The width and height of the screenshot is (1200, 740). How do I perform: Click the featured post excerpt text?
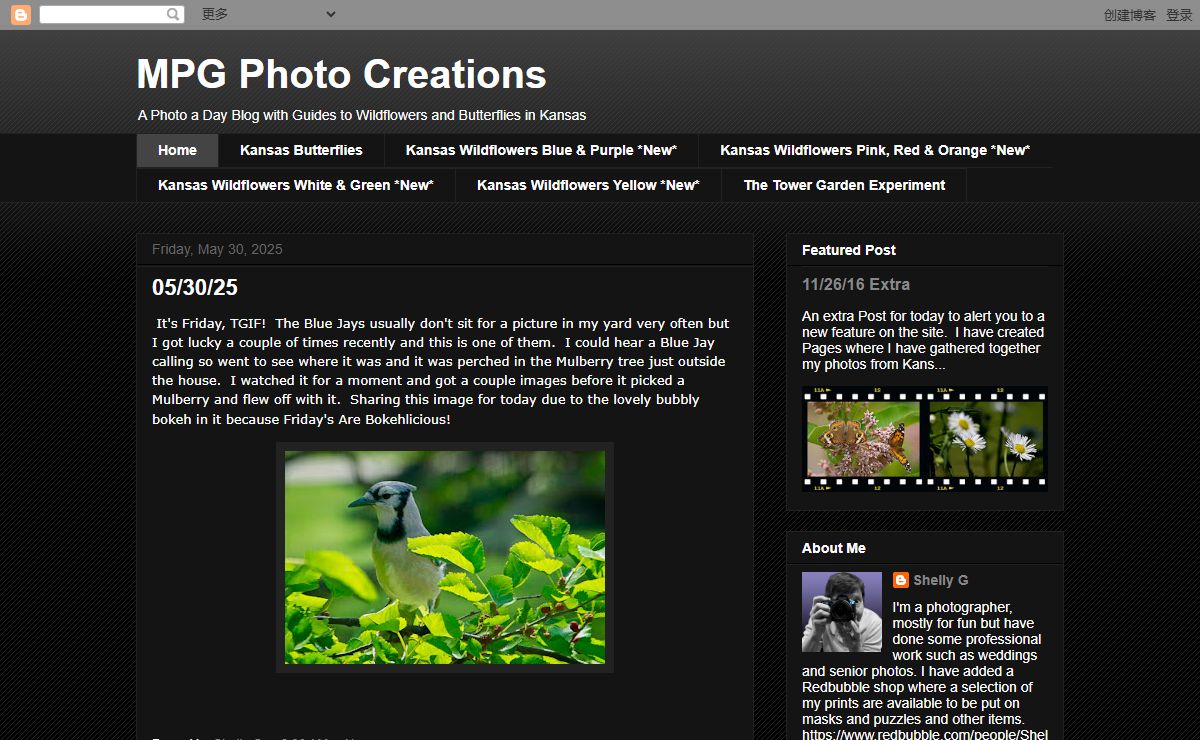click(x=924, y=340)
